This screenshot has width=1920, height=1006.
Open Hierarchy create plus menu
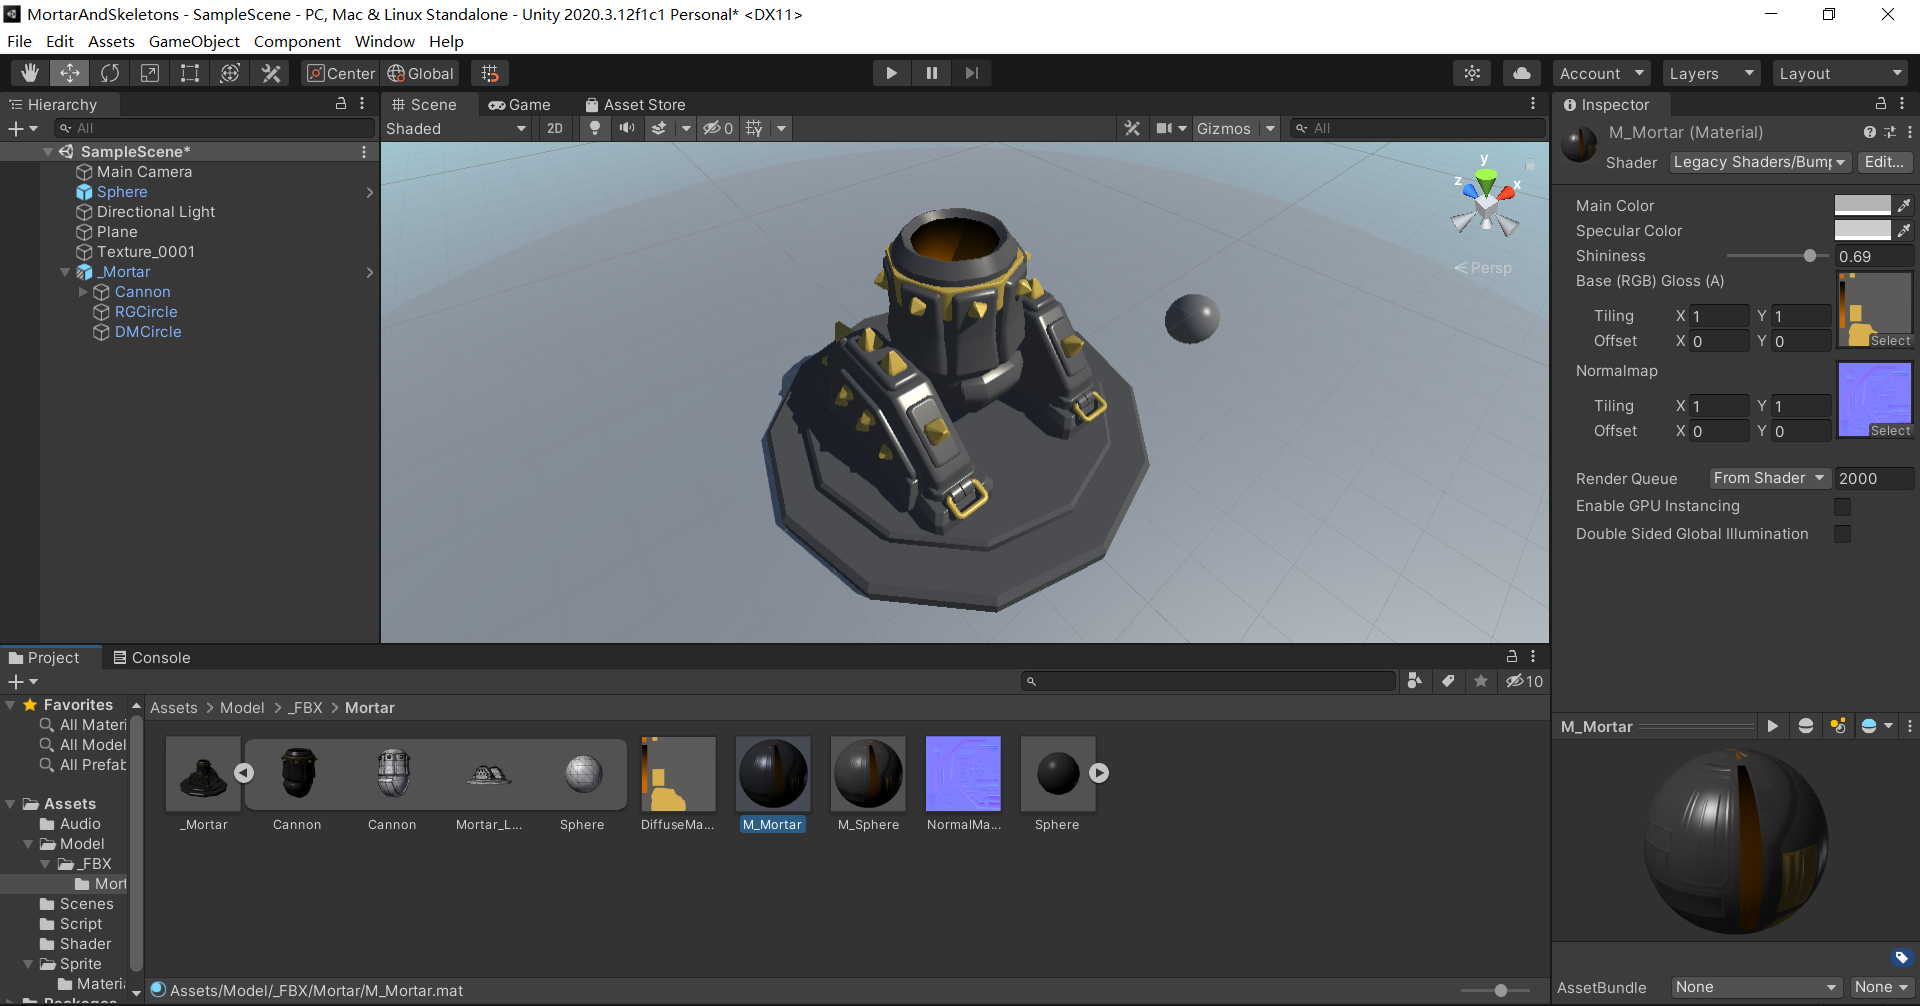[x=22, y=128]
